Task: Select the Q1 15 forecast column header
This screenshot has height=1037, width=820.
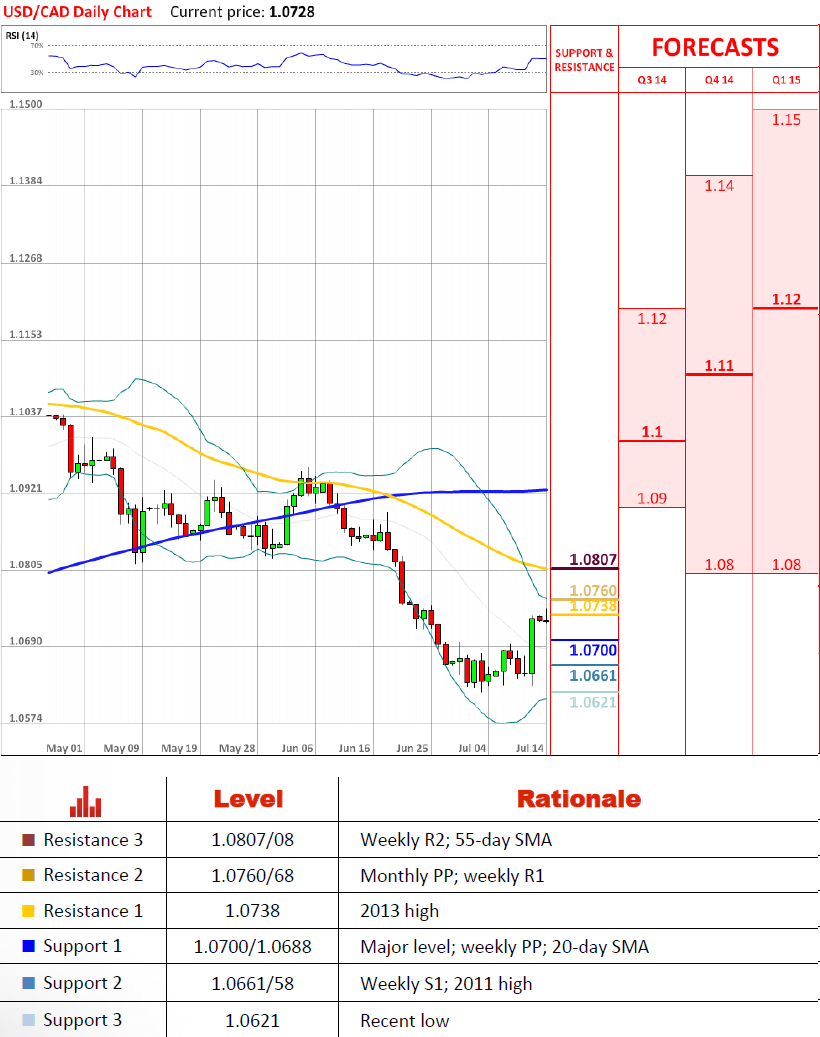Action: click(x=786, y=80)
